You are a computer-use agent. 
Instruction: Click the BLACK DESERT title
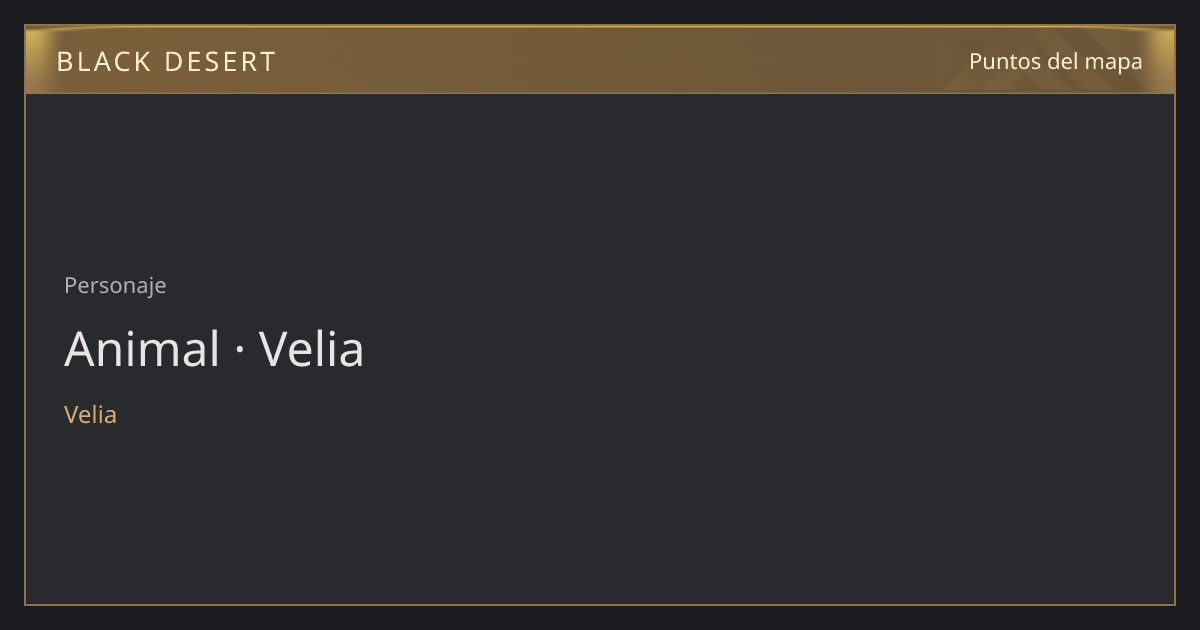coord(166,62)
